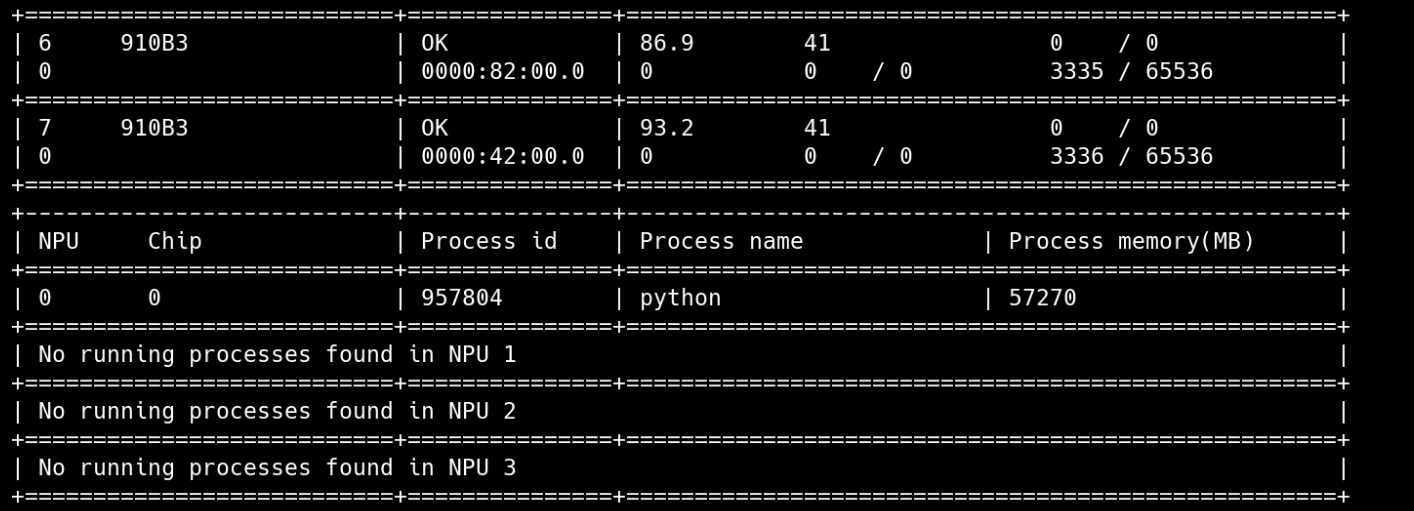Click the no running processes line for NPU 2
The height and width of the screenshot is (511, 1414).
pyautogui.click(x=277, y=411)
